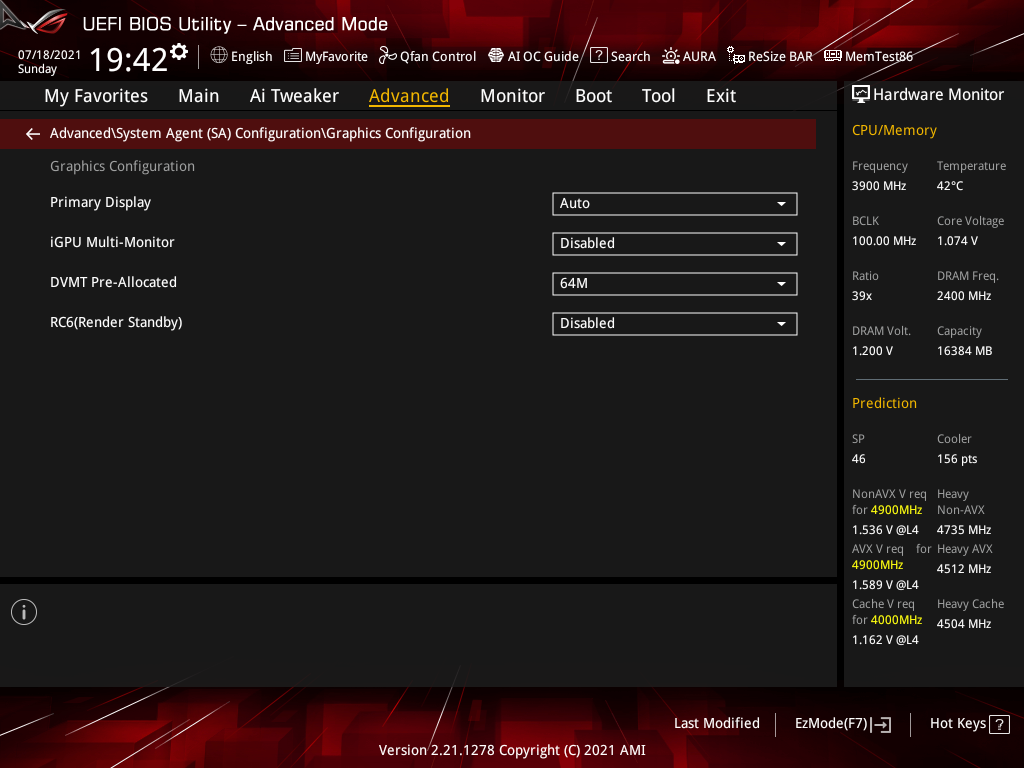The height and width of the screenshot is (768, 1024).
Task: Change English language selection
Action: click(241, 56)
